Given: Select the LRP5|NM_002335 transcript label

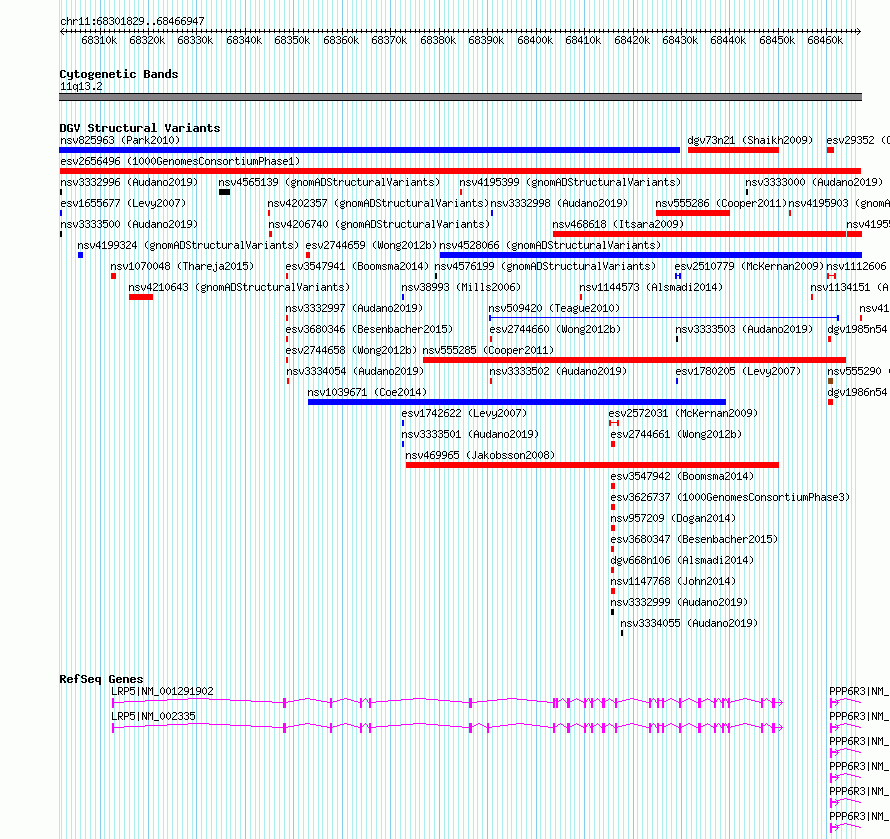Looking at the screenshot, I should (x=153, y=716).
